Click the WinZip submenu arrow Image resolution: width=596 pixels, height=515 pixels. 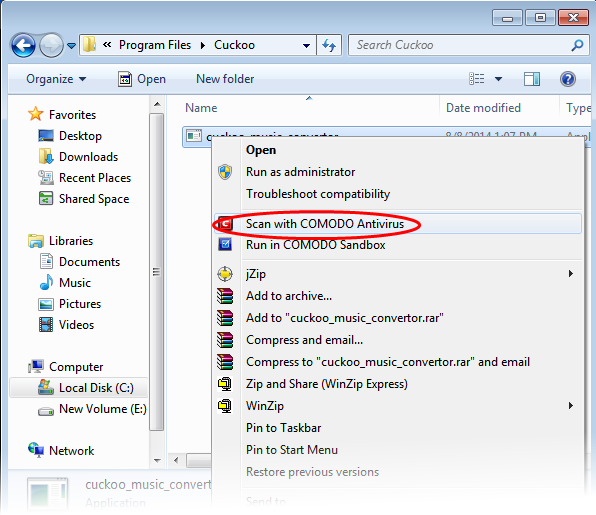click(x=571, y=406)
